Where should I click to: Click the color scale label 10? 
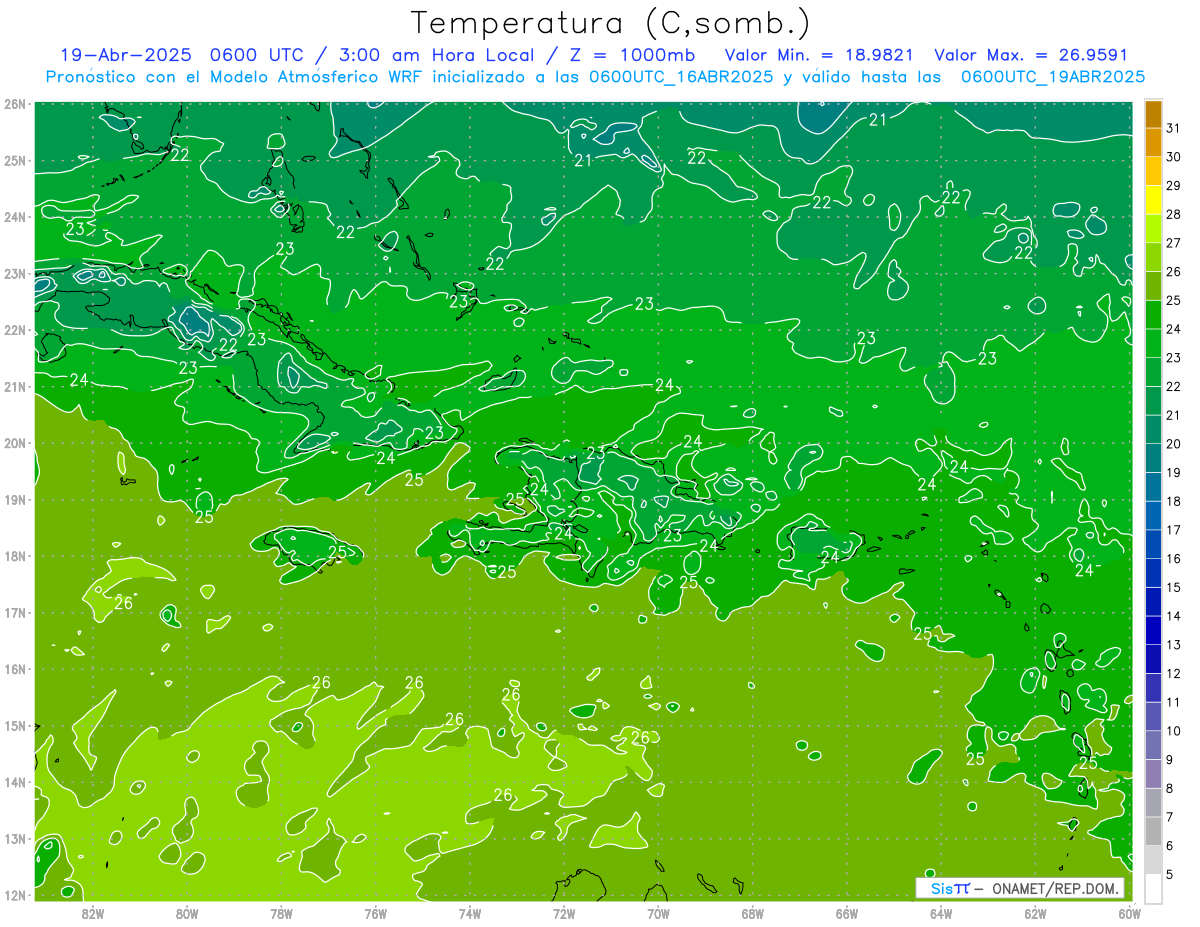1174,731
